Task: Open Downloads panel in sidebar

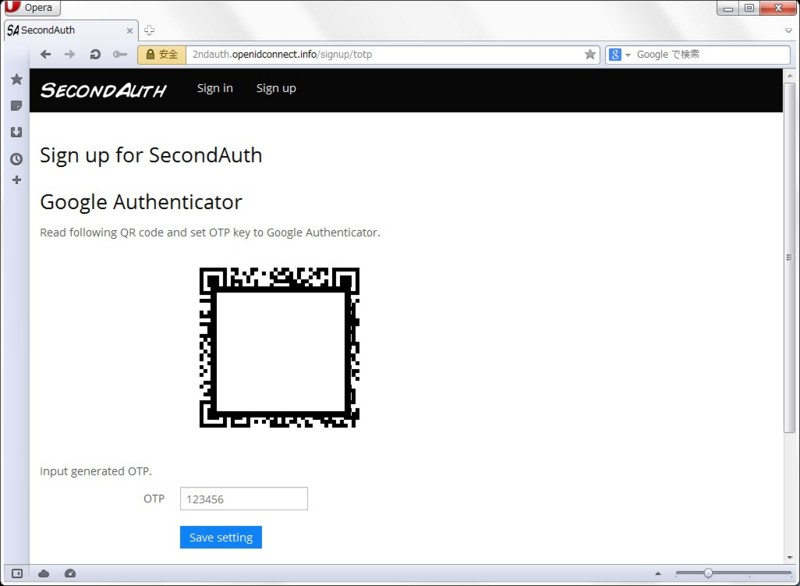Action: 16,132
